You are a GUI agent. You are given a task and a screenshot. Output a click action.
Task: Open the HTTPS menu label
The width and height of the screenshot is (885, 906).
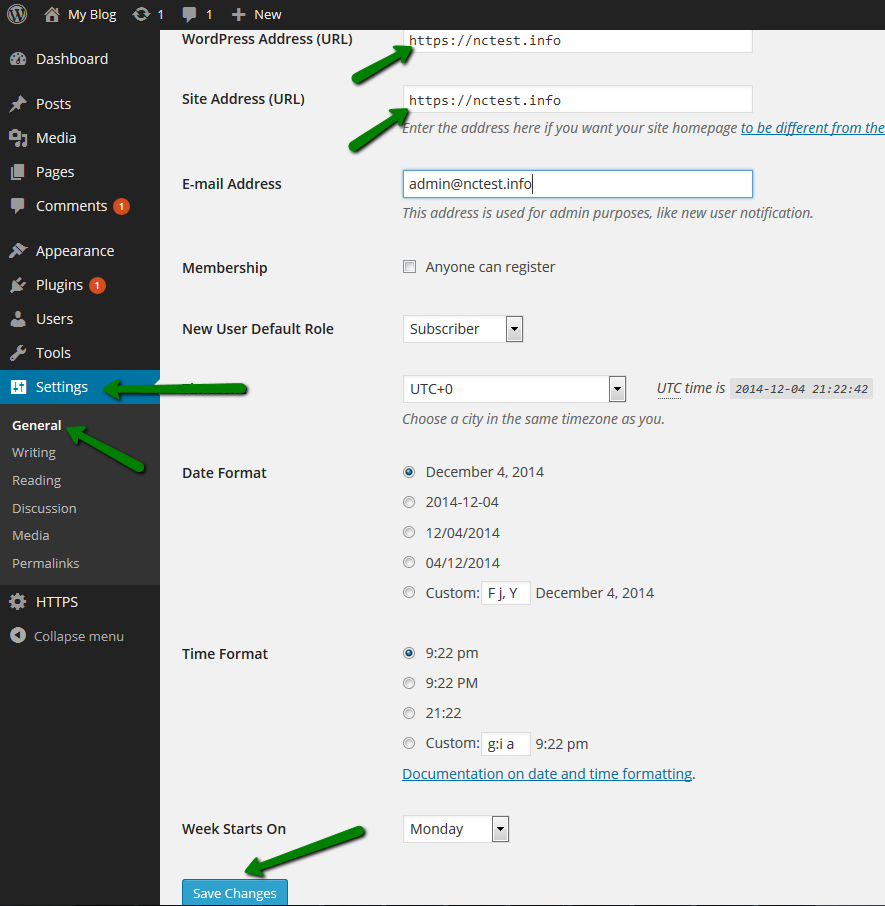57,602
